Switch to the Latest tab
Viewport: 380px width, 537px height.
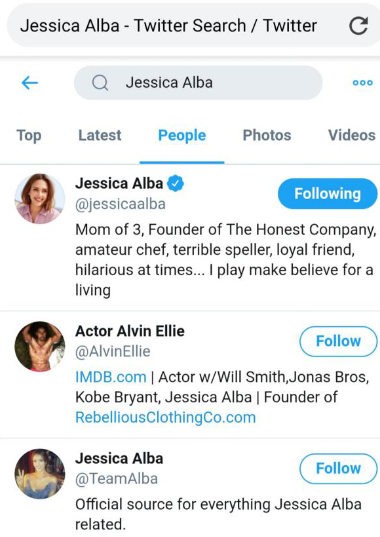tap(100, 135)
